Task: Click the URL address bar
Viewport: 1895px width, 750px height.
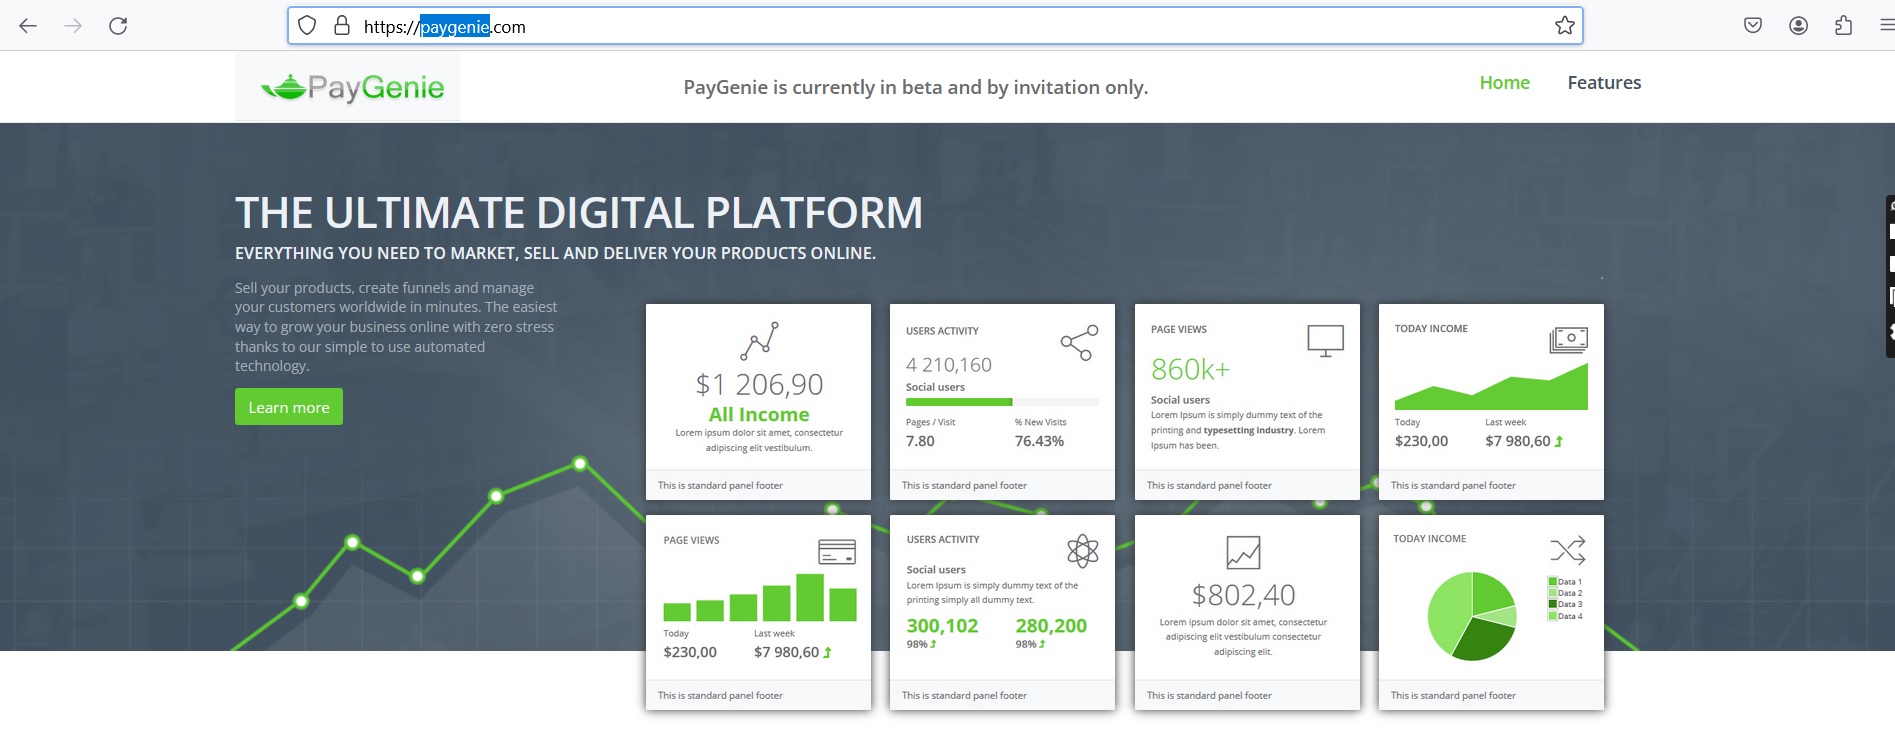Action: tap(935, 26)
